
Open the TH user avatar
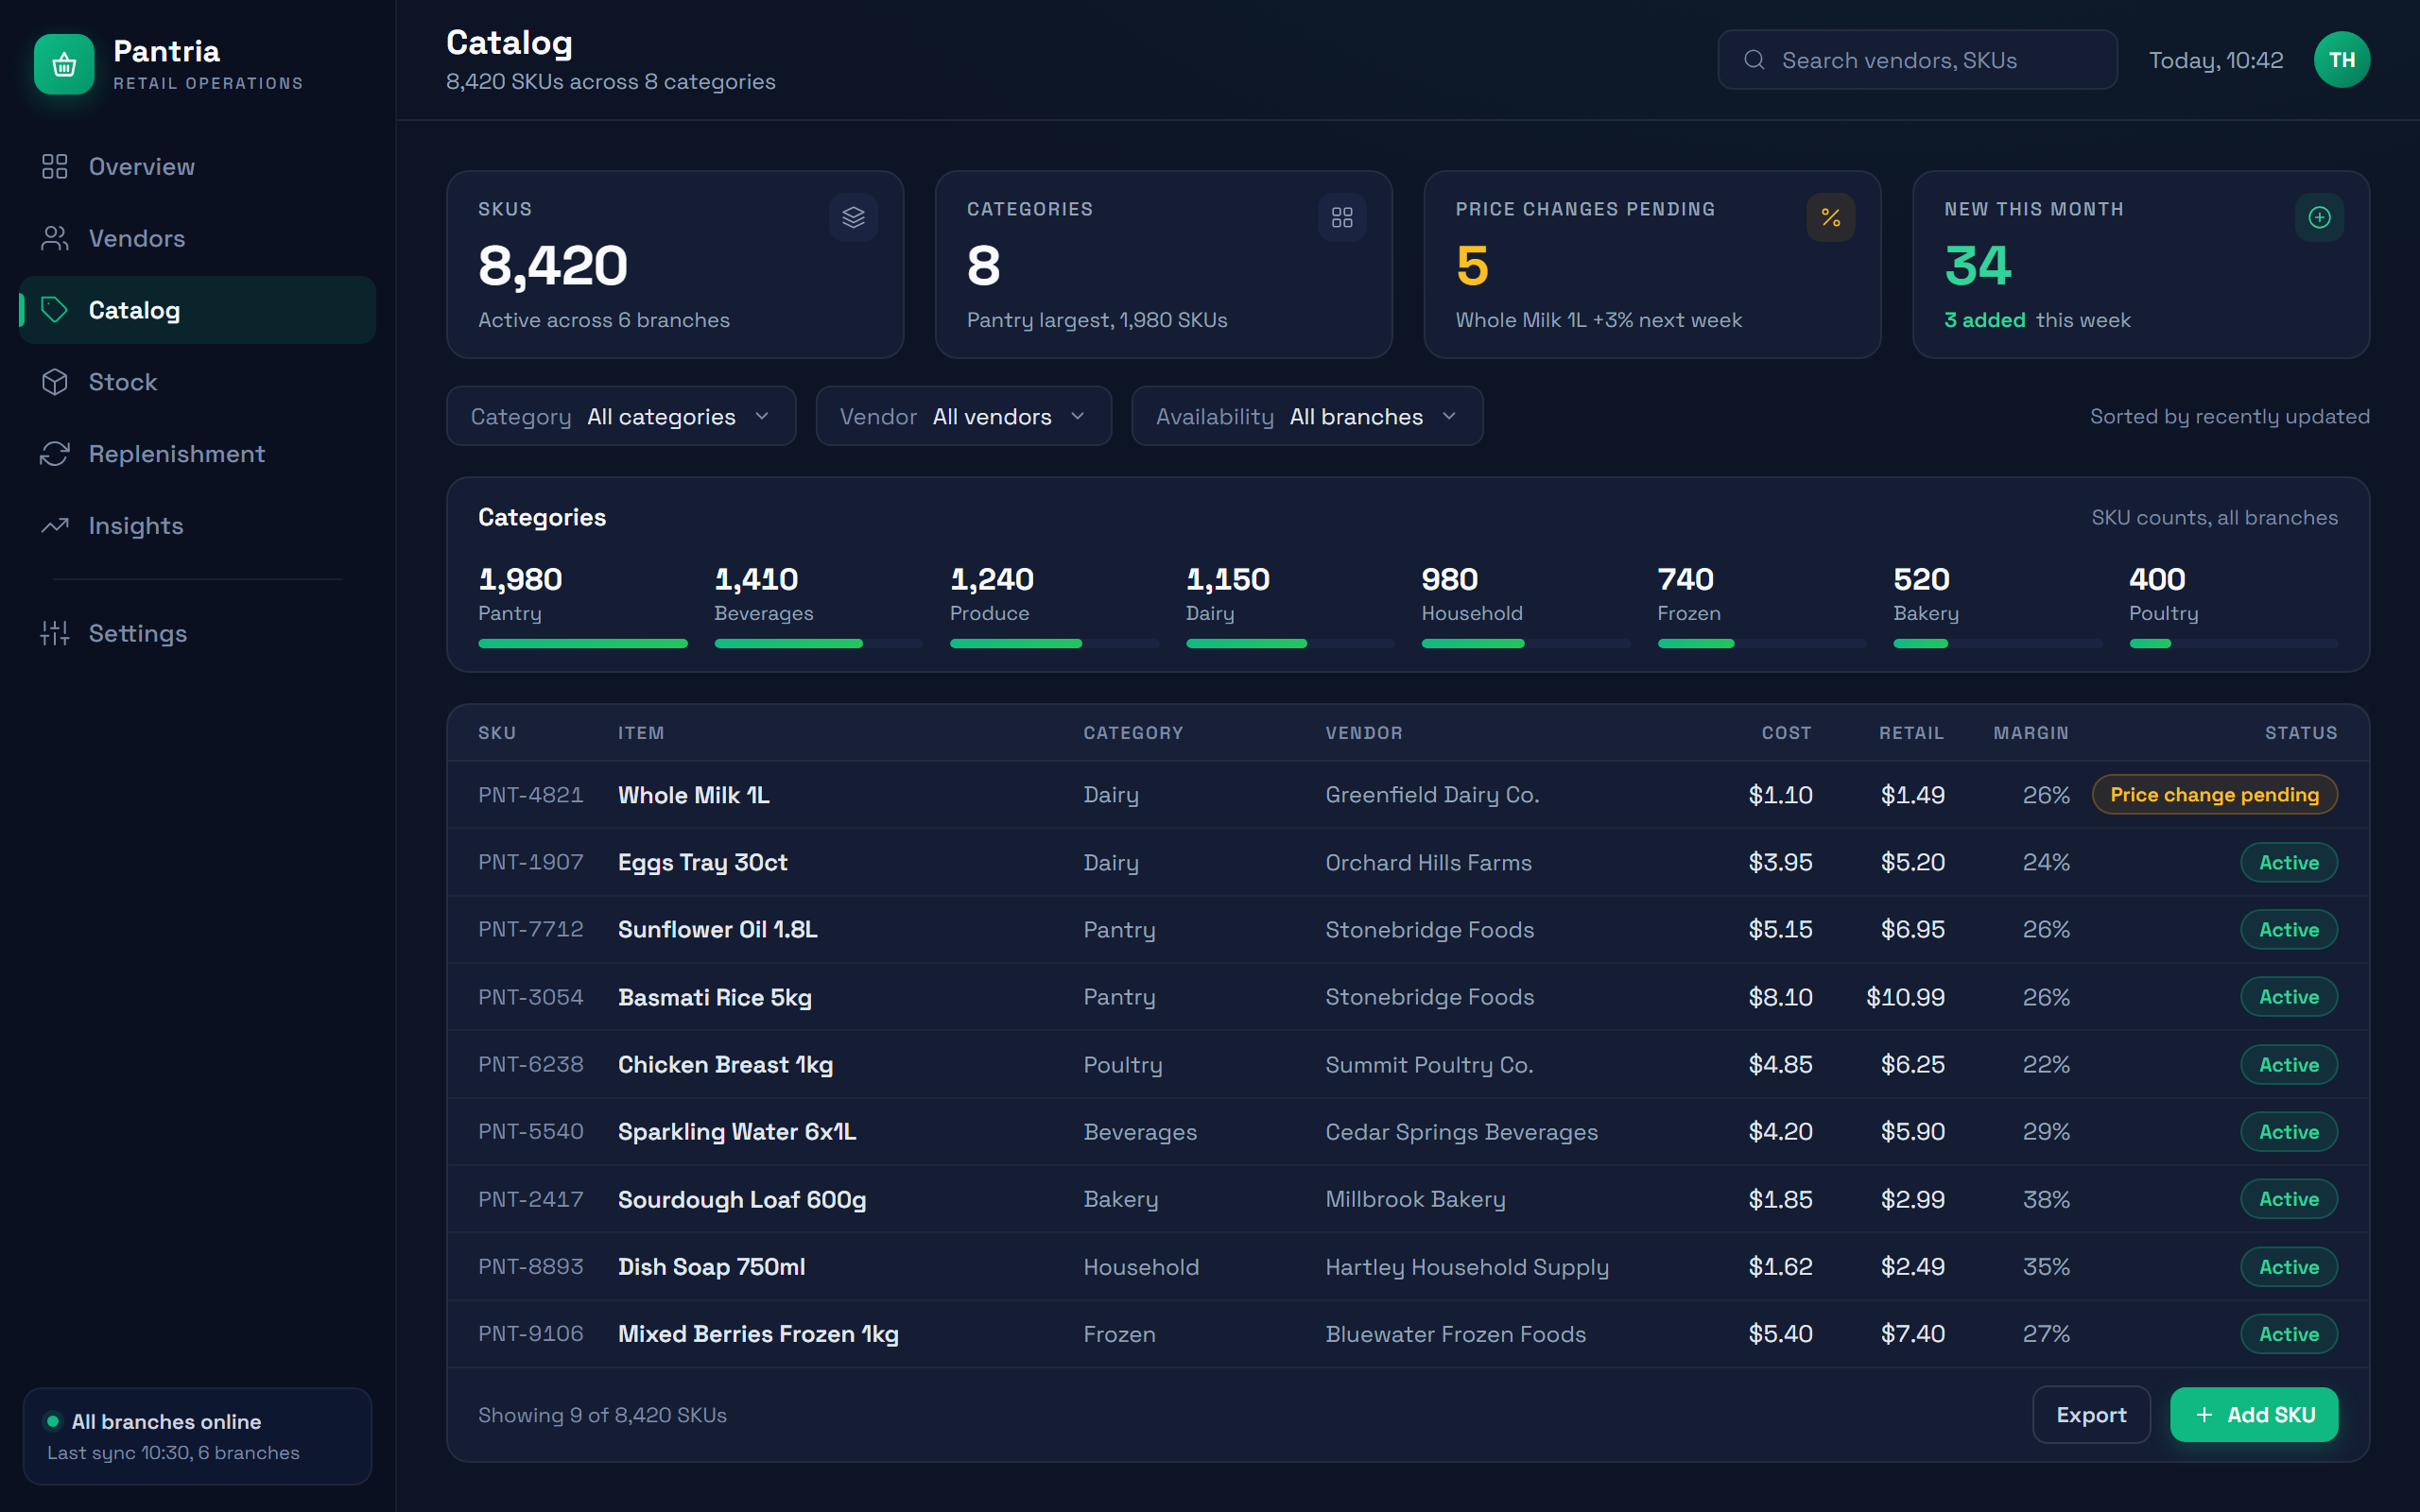pos(2342,60)
